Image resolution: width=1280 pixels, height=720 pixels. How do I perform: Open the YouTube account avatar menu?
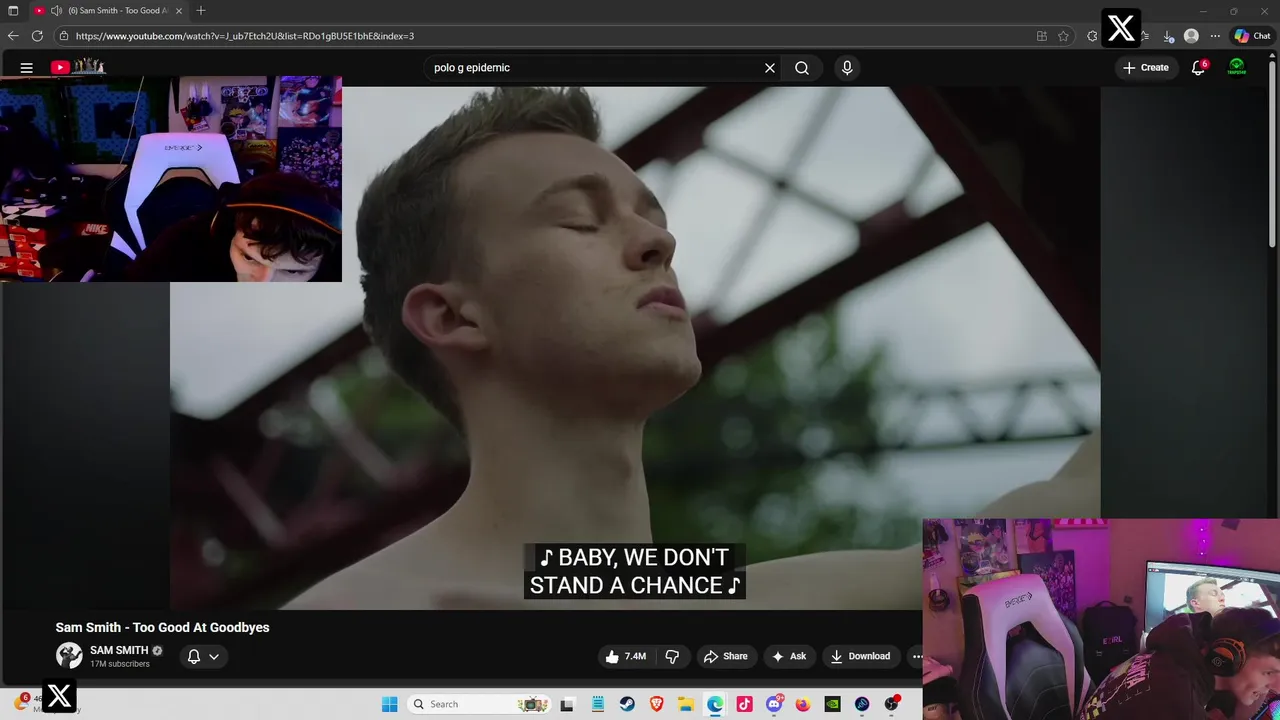click(x=1237, y=67)
